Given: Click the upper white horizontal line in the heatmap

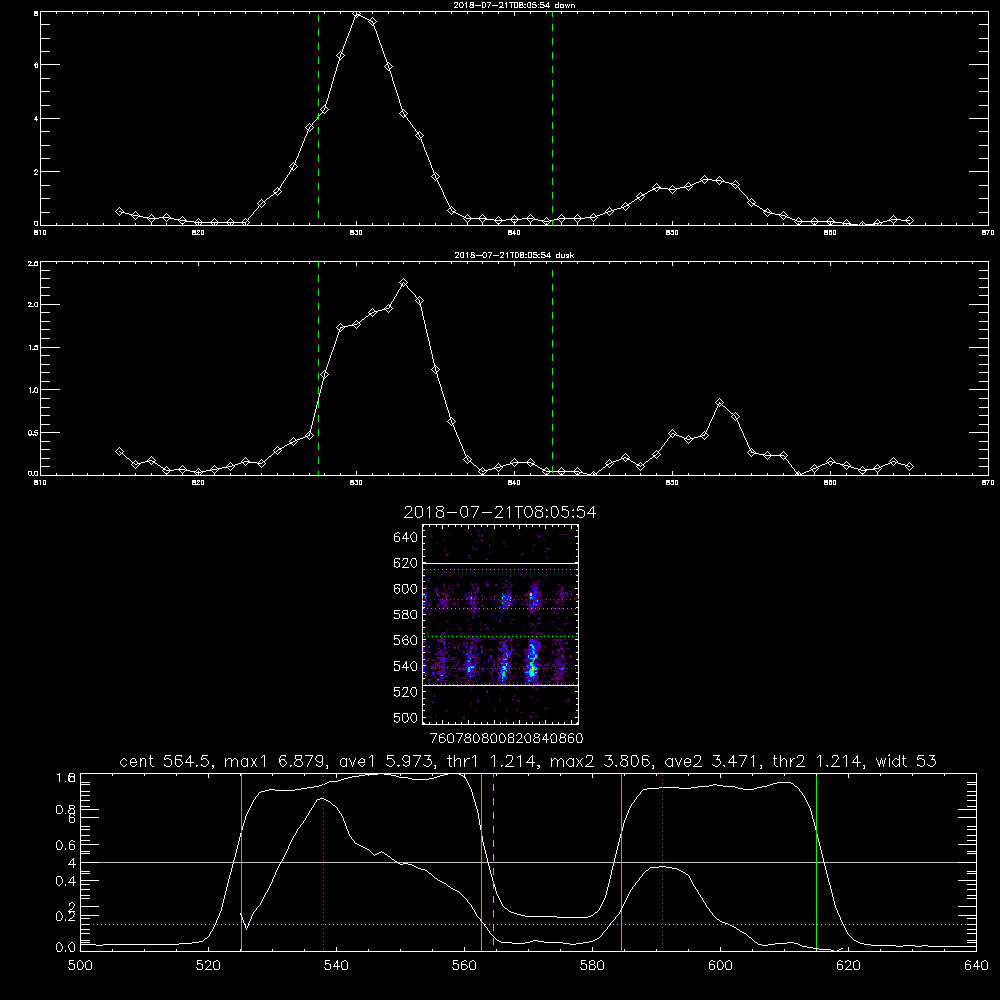Looking at the screenshot, I should (501, 563).
